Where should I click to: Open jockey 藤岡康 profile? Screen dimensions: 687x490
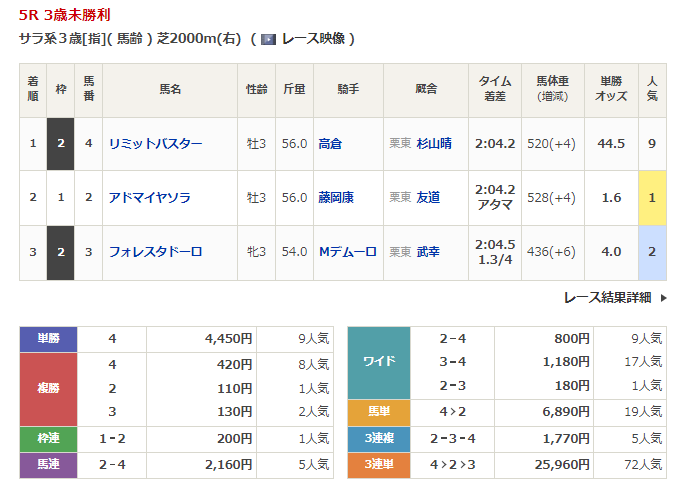335,198
